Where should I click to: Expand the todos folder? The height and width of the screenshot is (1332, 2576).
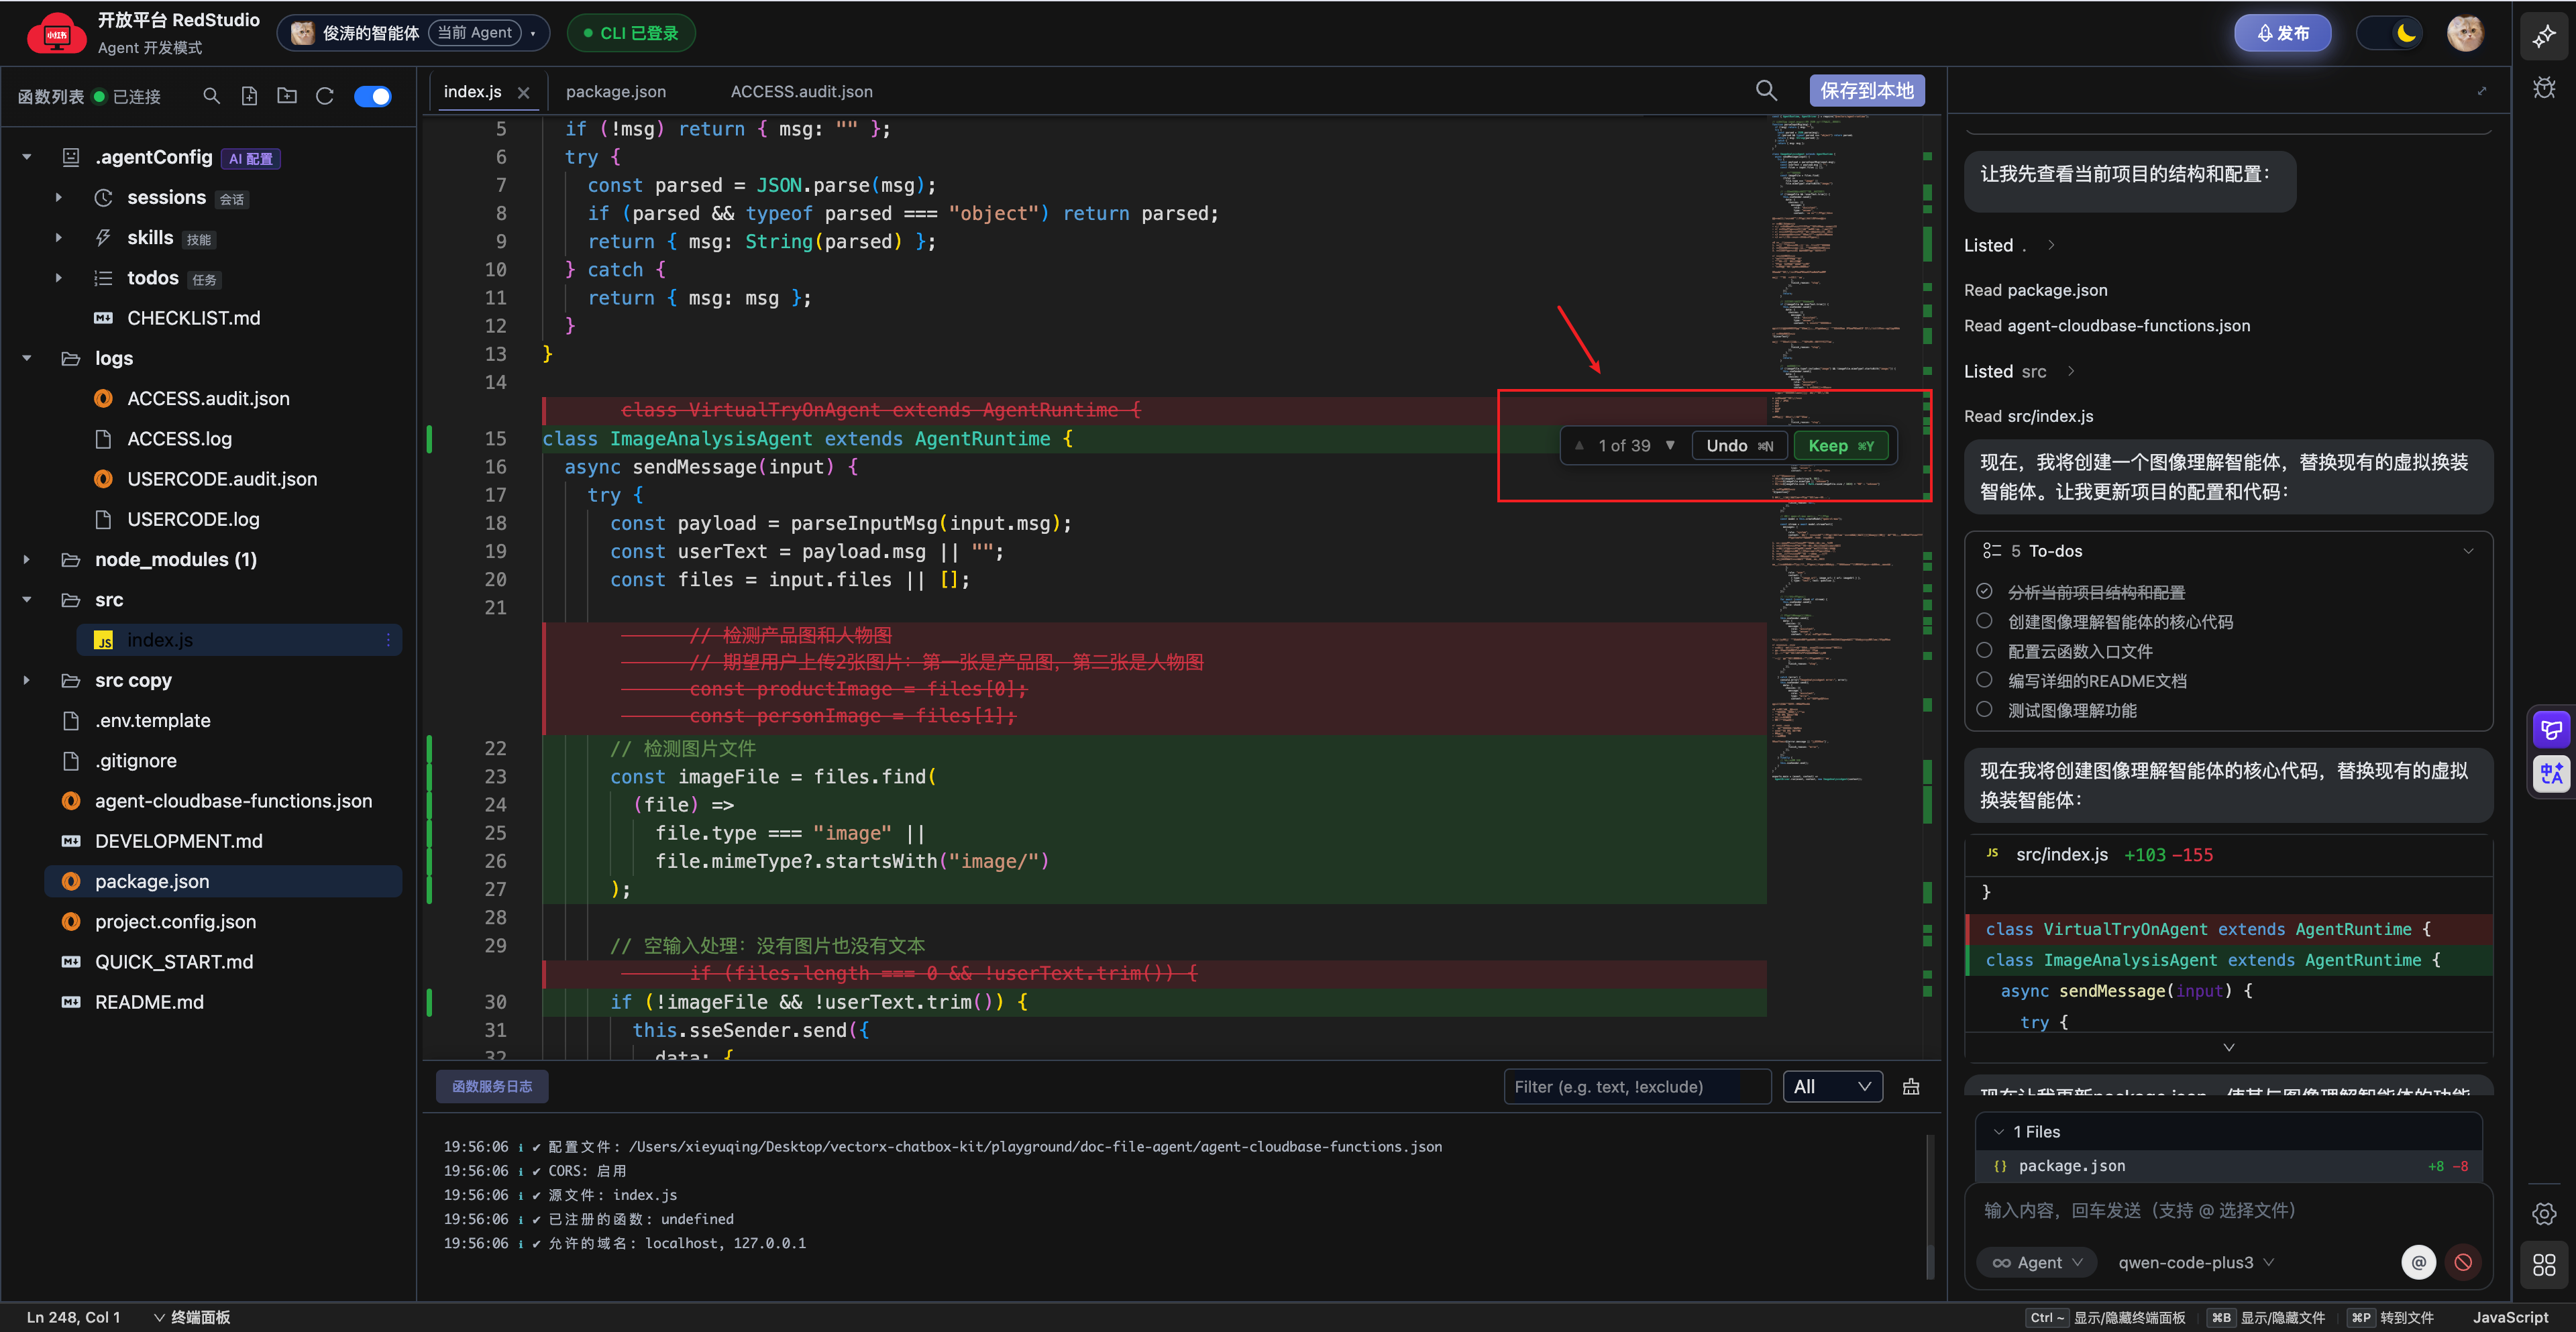point(59,278)
